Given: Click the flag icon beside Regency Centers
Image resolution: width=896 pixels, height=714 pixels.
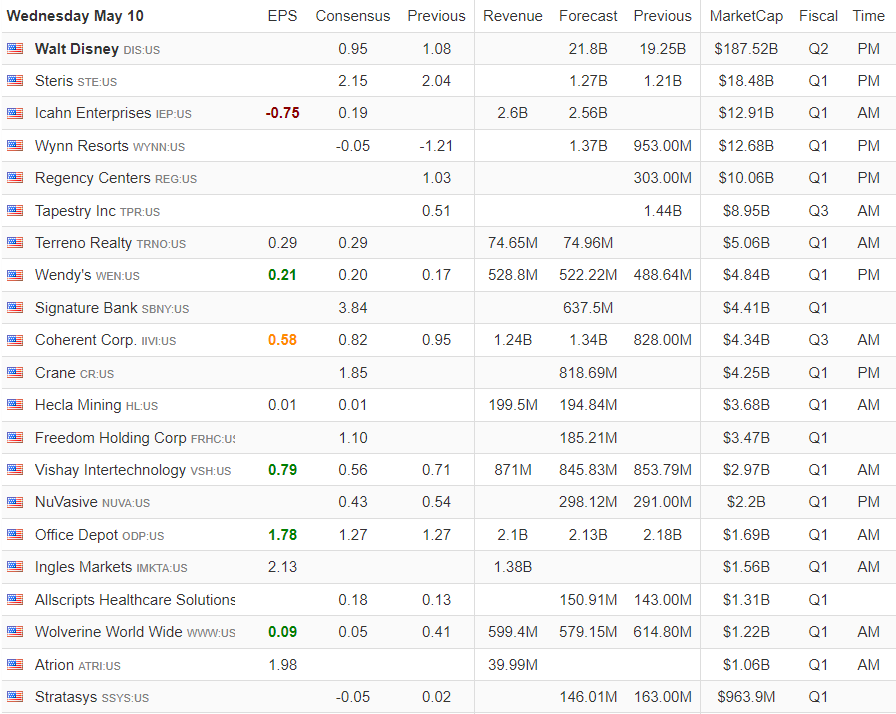Looking at the screenshot, I should [x=15, y=178].
